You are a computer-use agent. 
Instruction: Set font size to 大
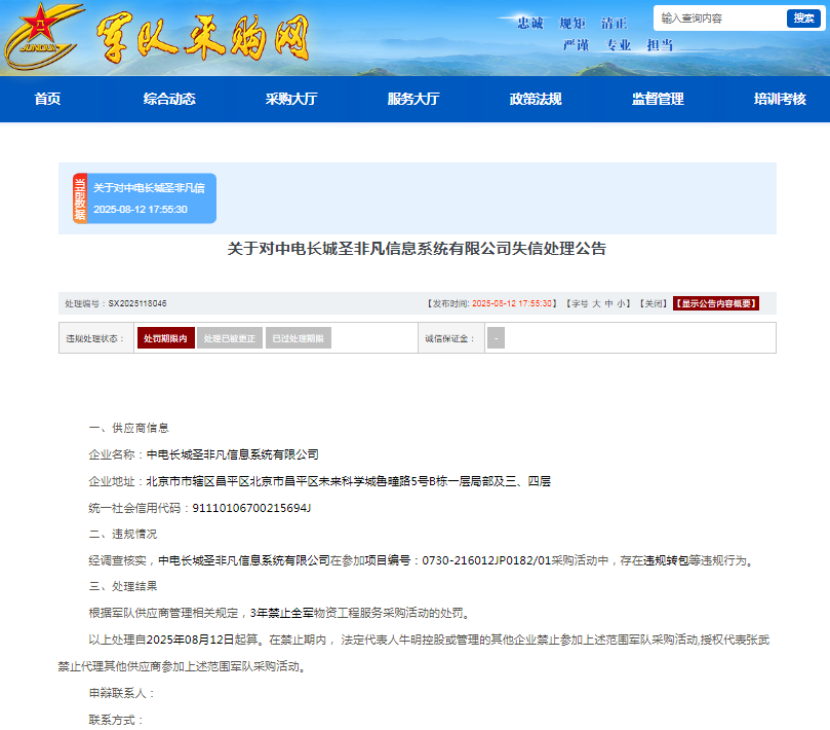(x=596, y=304)
